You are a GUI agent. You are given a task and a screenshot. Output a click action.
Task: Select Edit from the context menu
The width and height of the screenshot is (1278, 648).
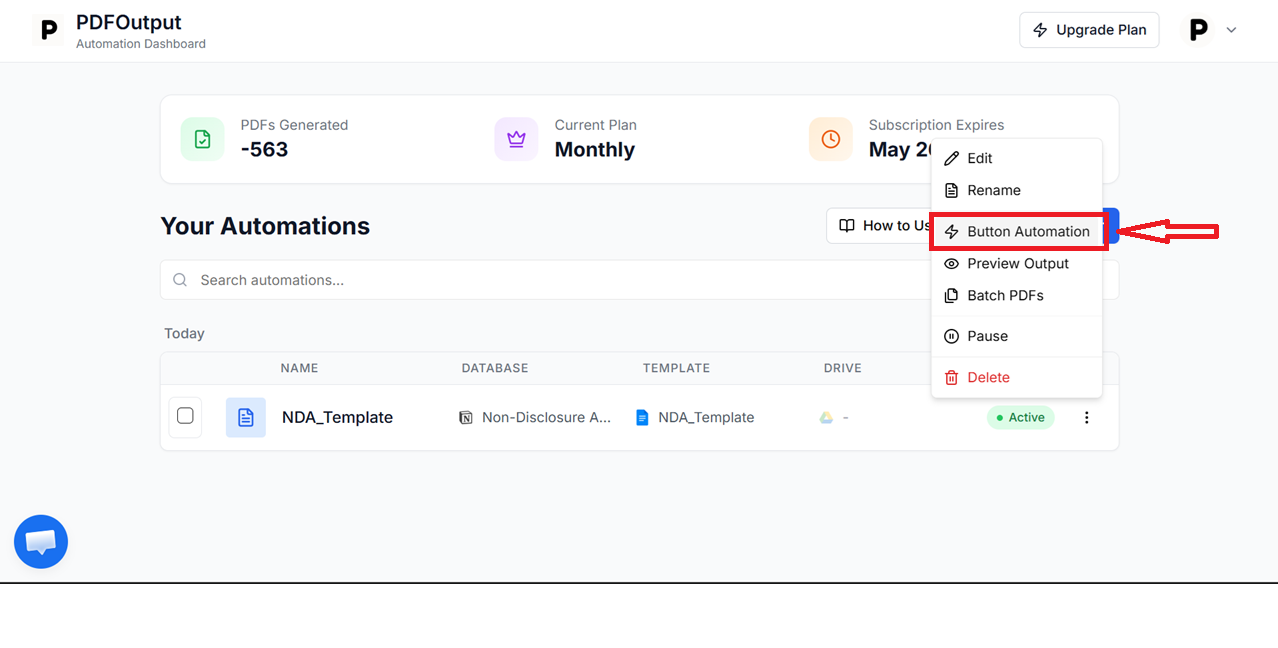1016,158
